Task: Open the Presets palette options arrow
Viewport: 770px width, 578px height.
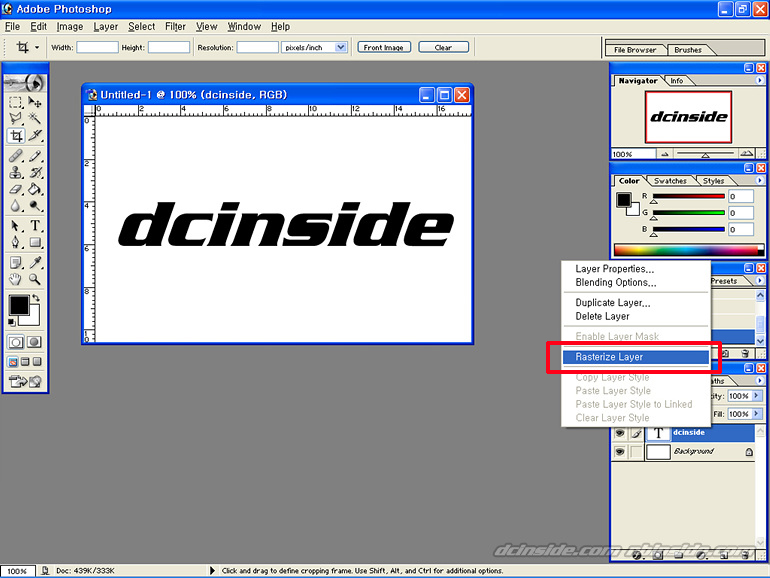Action: (x=759, y=280)
